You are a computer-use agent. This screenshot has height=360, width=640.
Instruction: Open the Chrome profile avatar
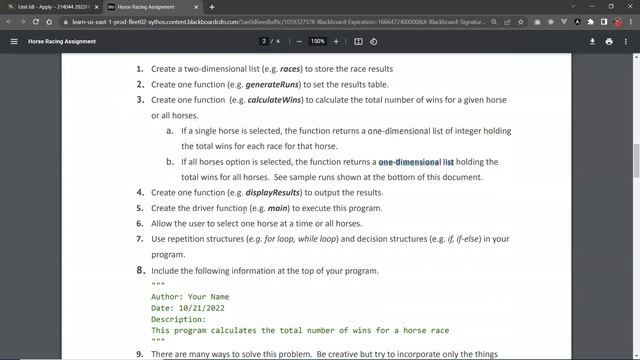click(618, 22)
